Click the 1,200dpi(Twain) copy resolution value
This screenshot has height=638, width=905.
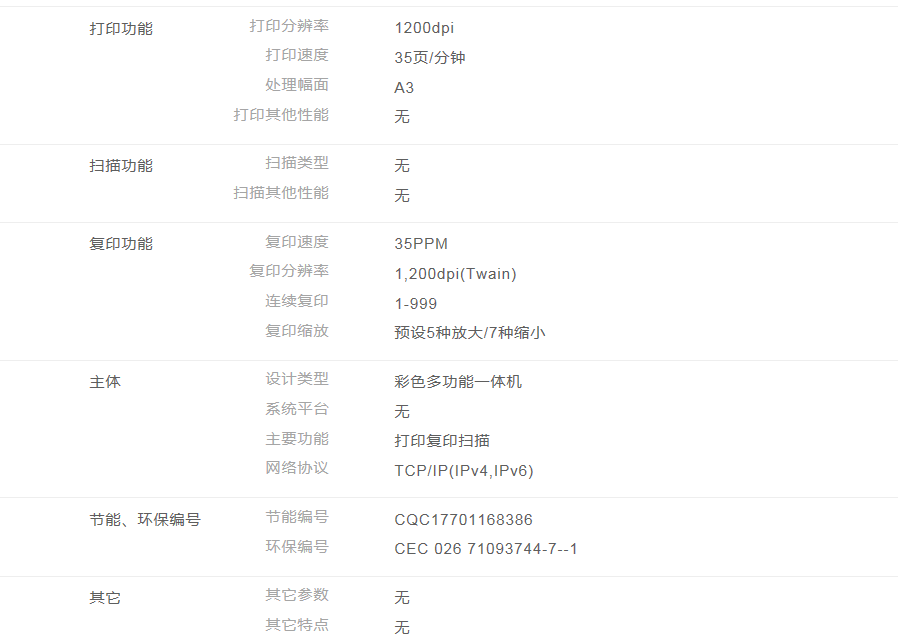[x=455, y=274]
